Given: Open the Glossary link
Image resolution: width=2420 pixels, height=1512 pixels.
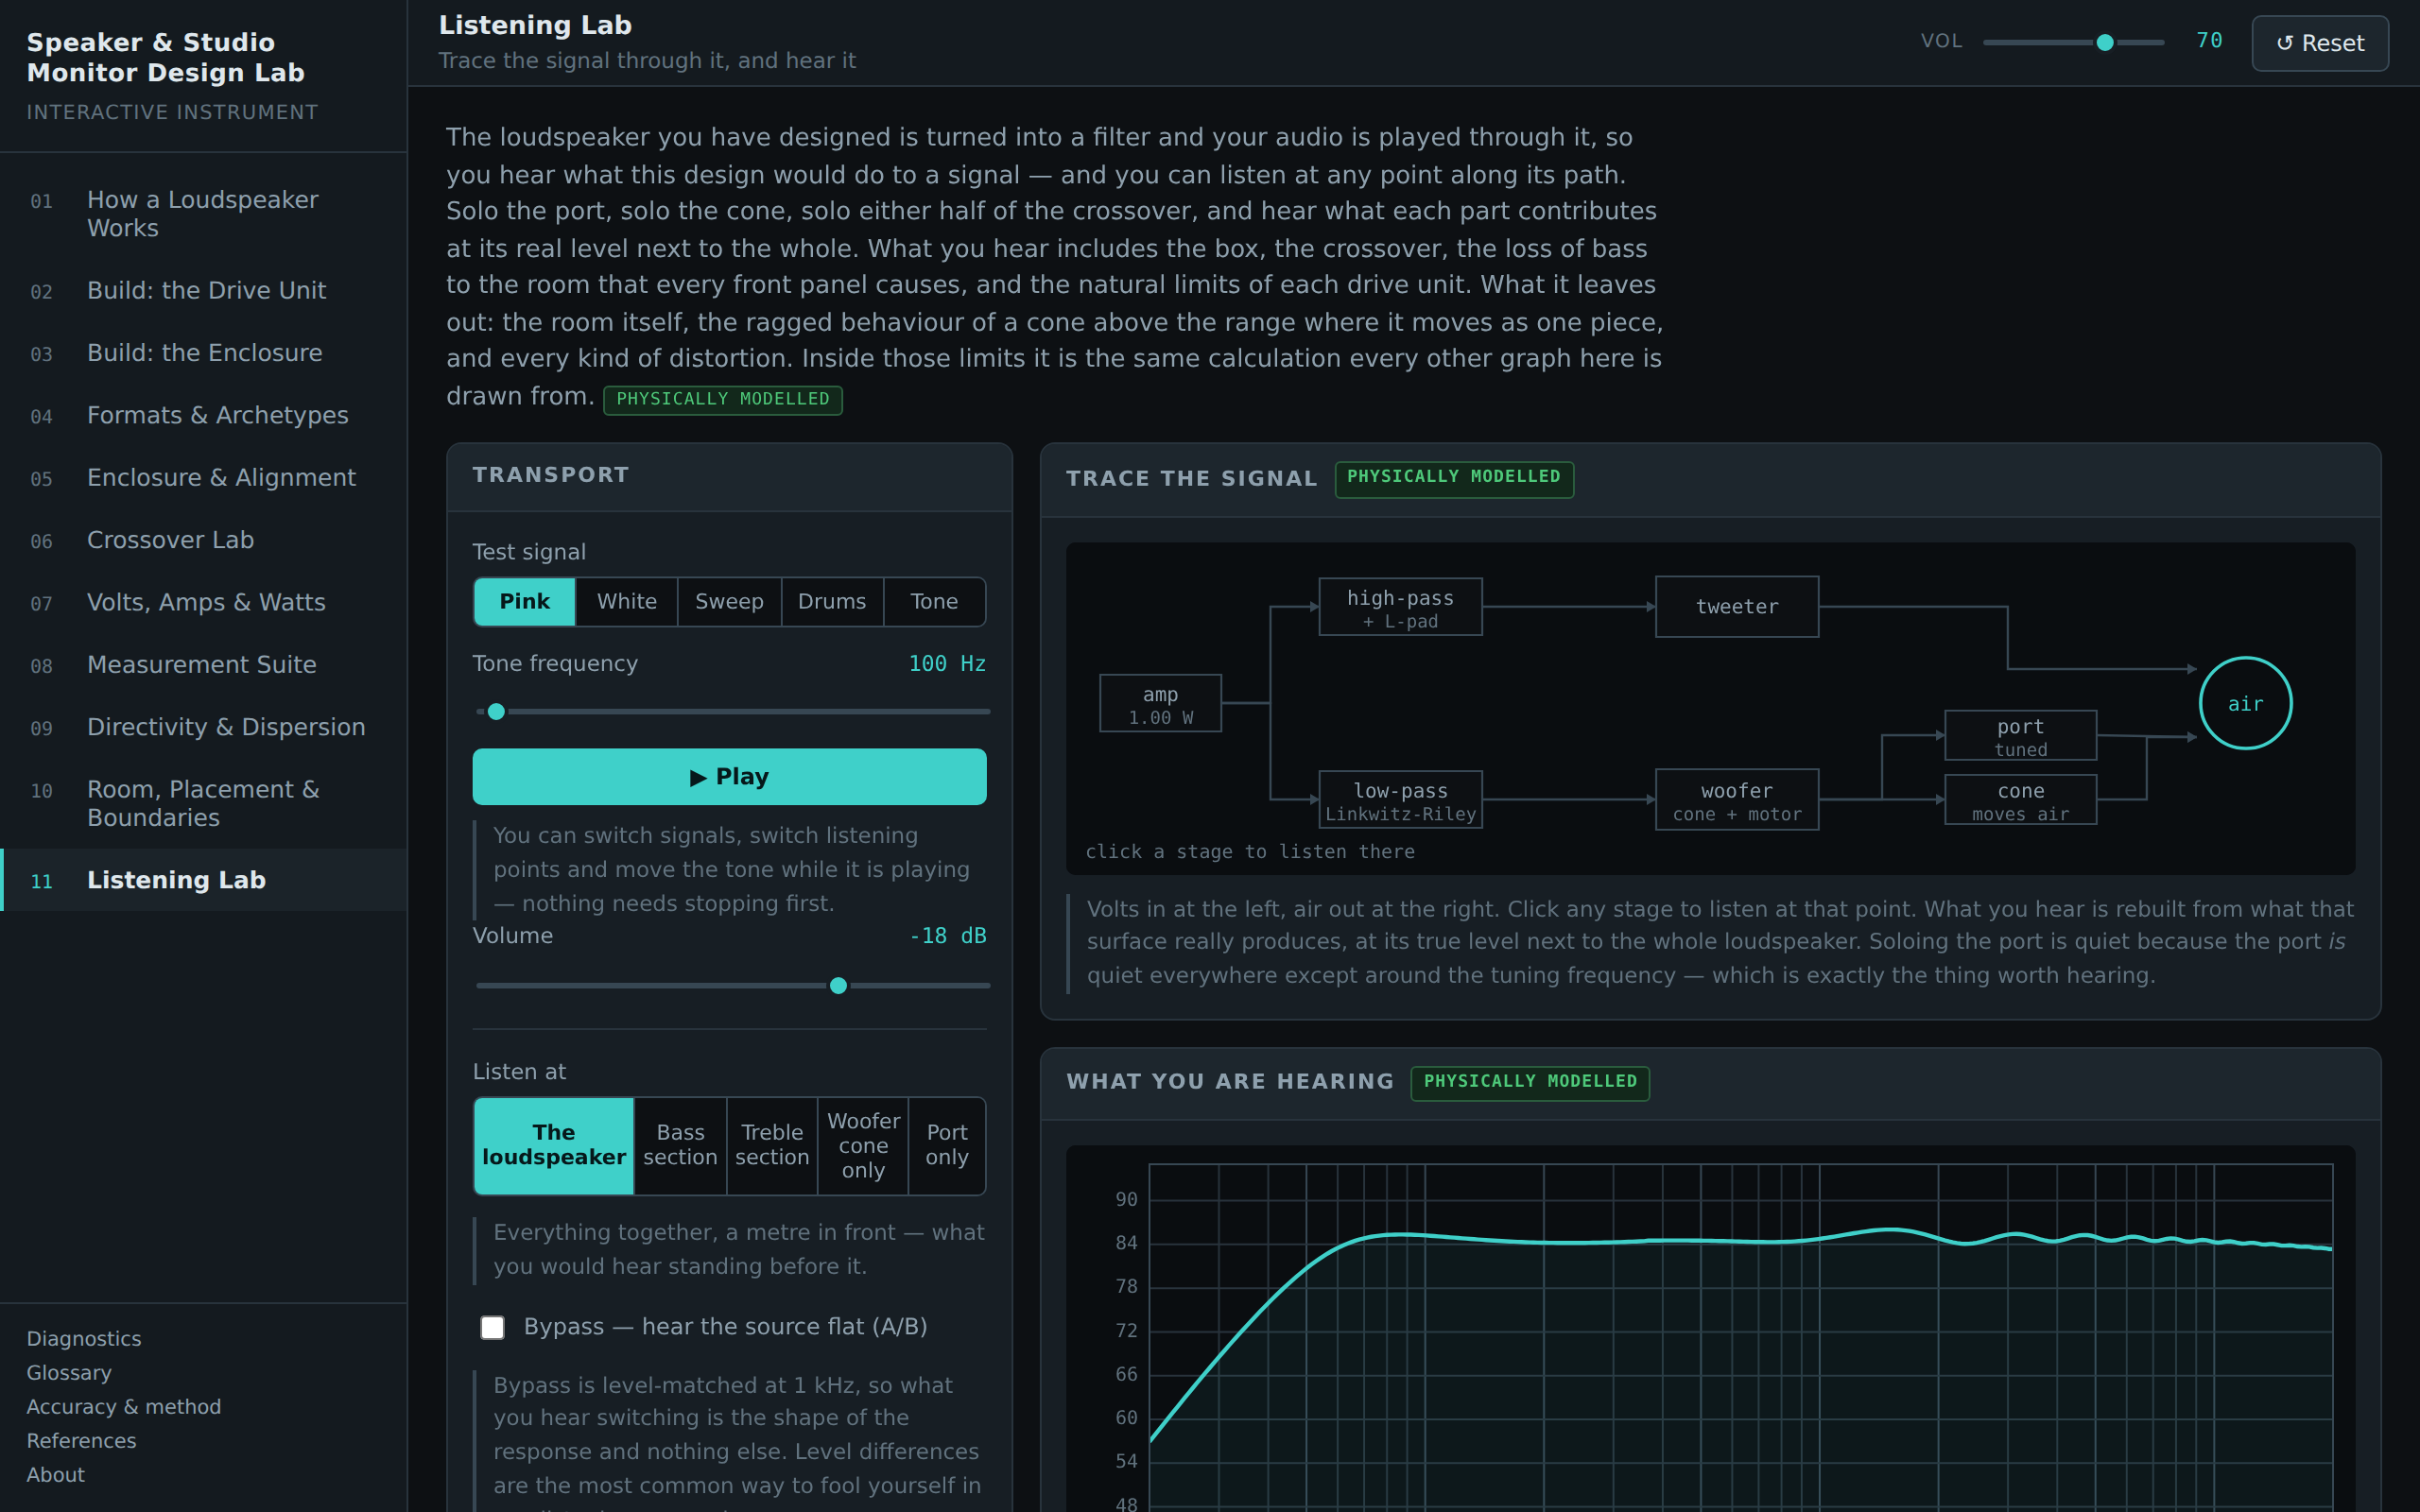Looking at the screenshot, I should tap(69, 1373).
